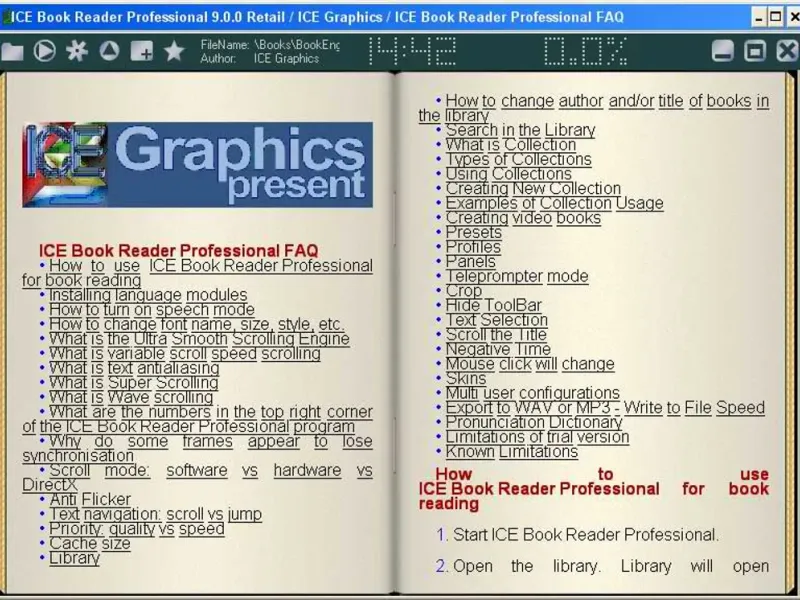
Task: Click the triangle-in-circle toolbar icon
Action: point(109,51)
